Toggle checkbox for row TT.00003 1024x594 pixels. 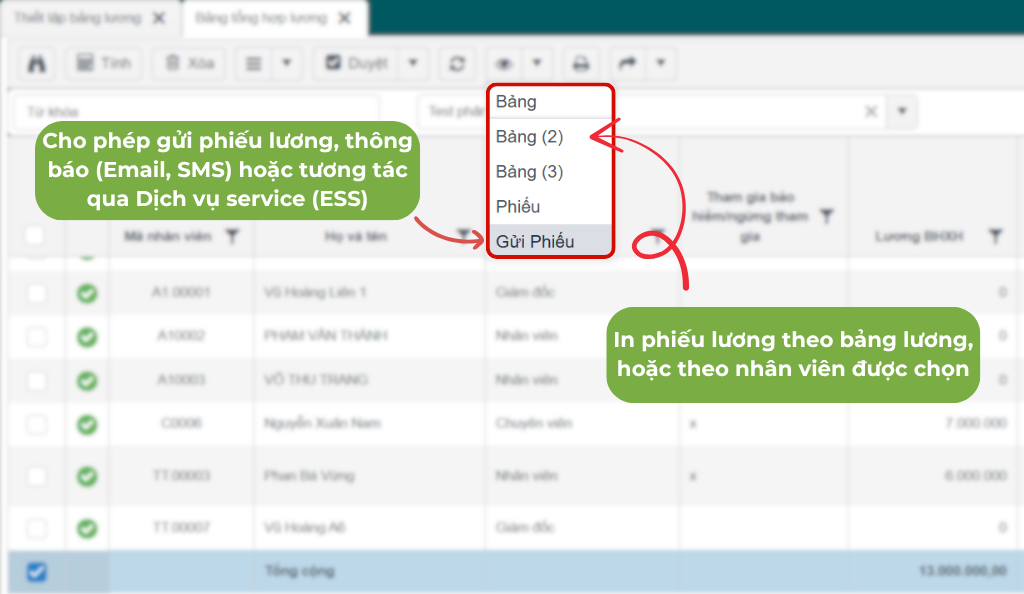pos(37,476)
